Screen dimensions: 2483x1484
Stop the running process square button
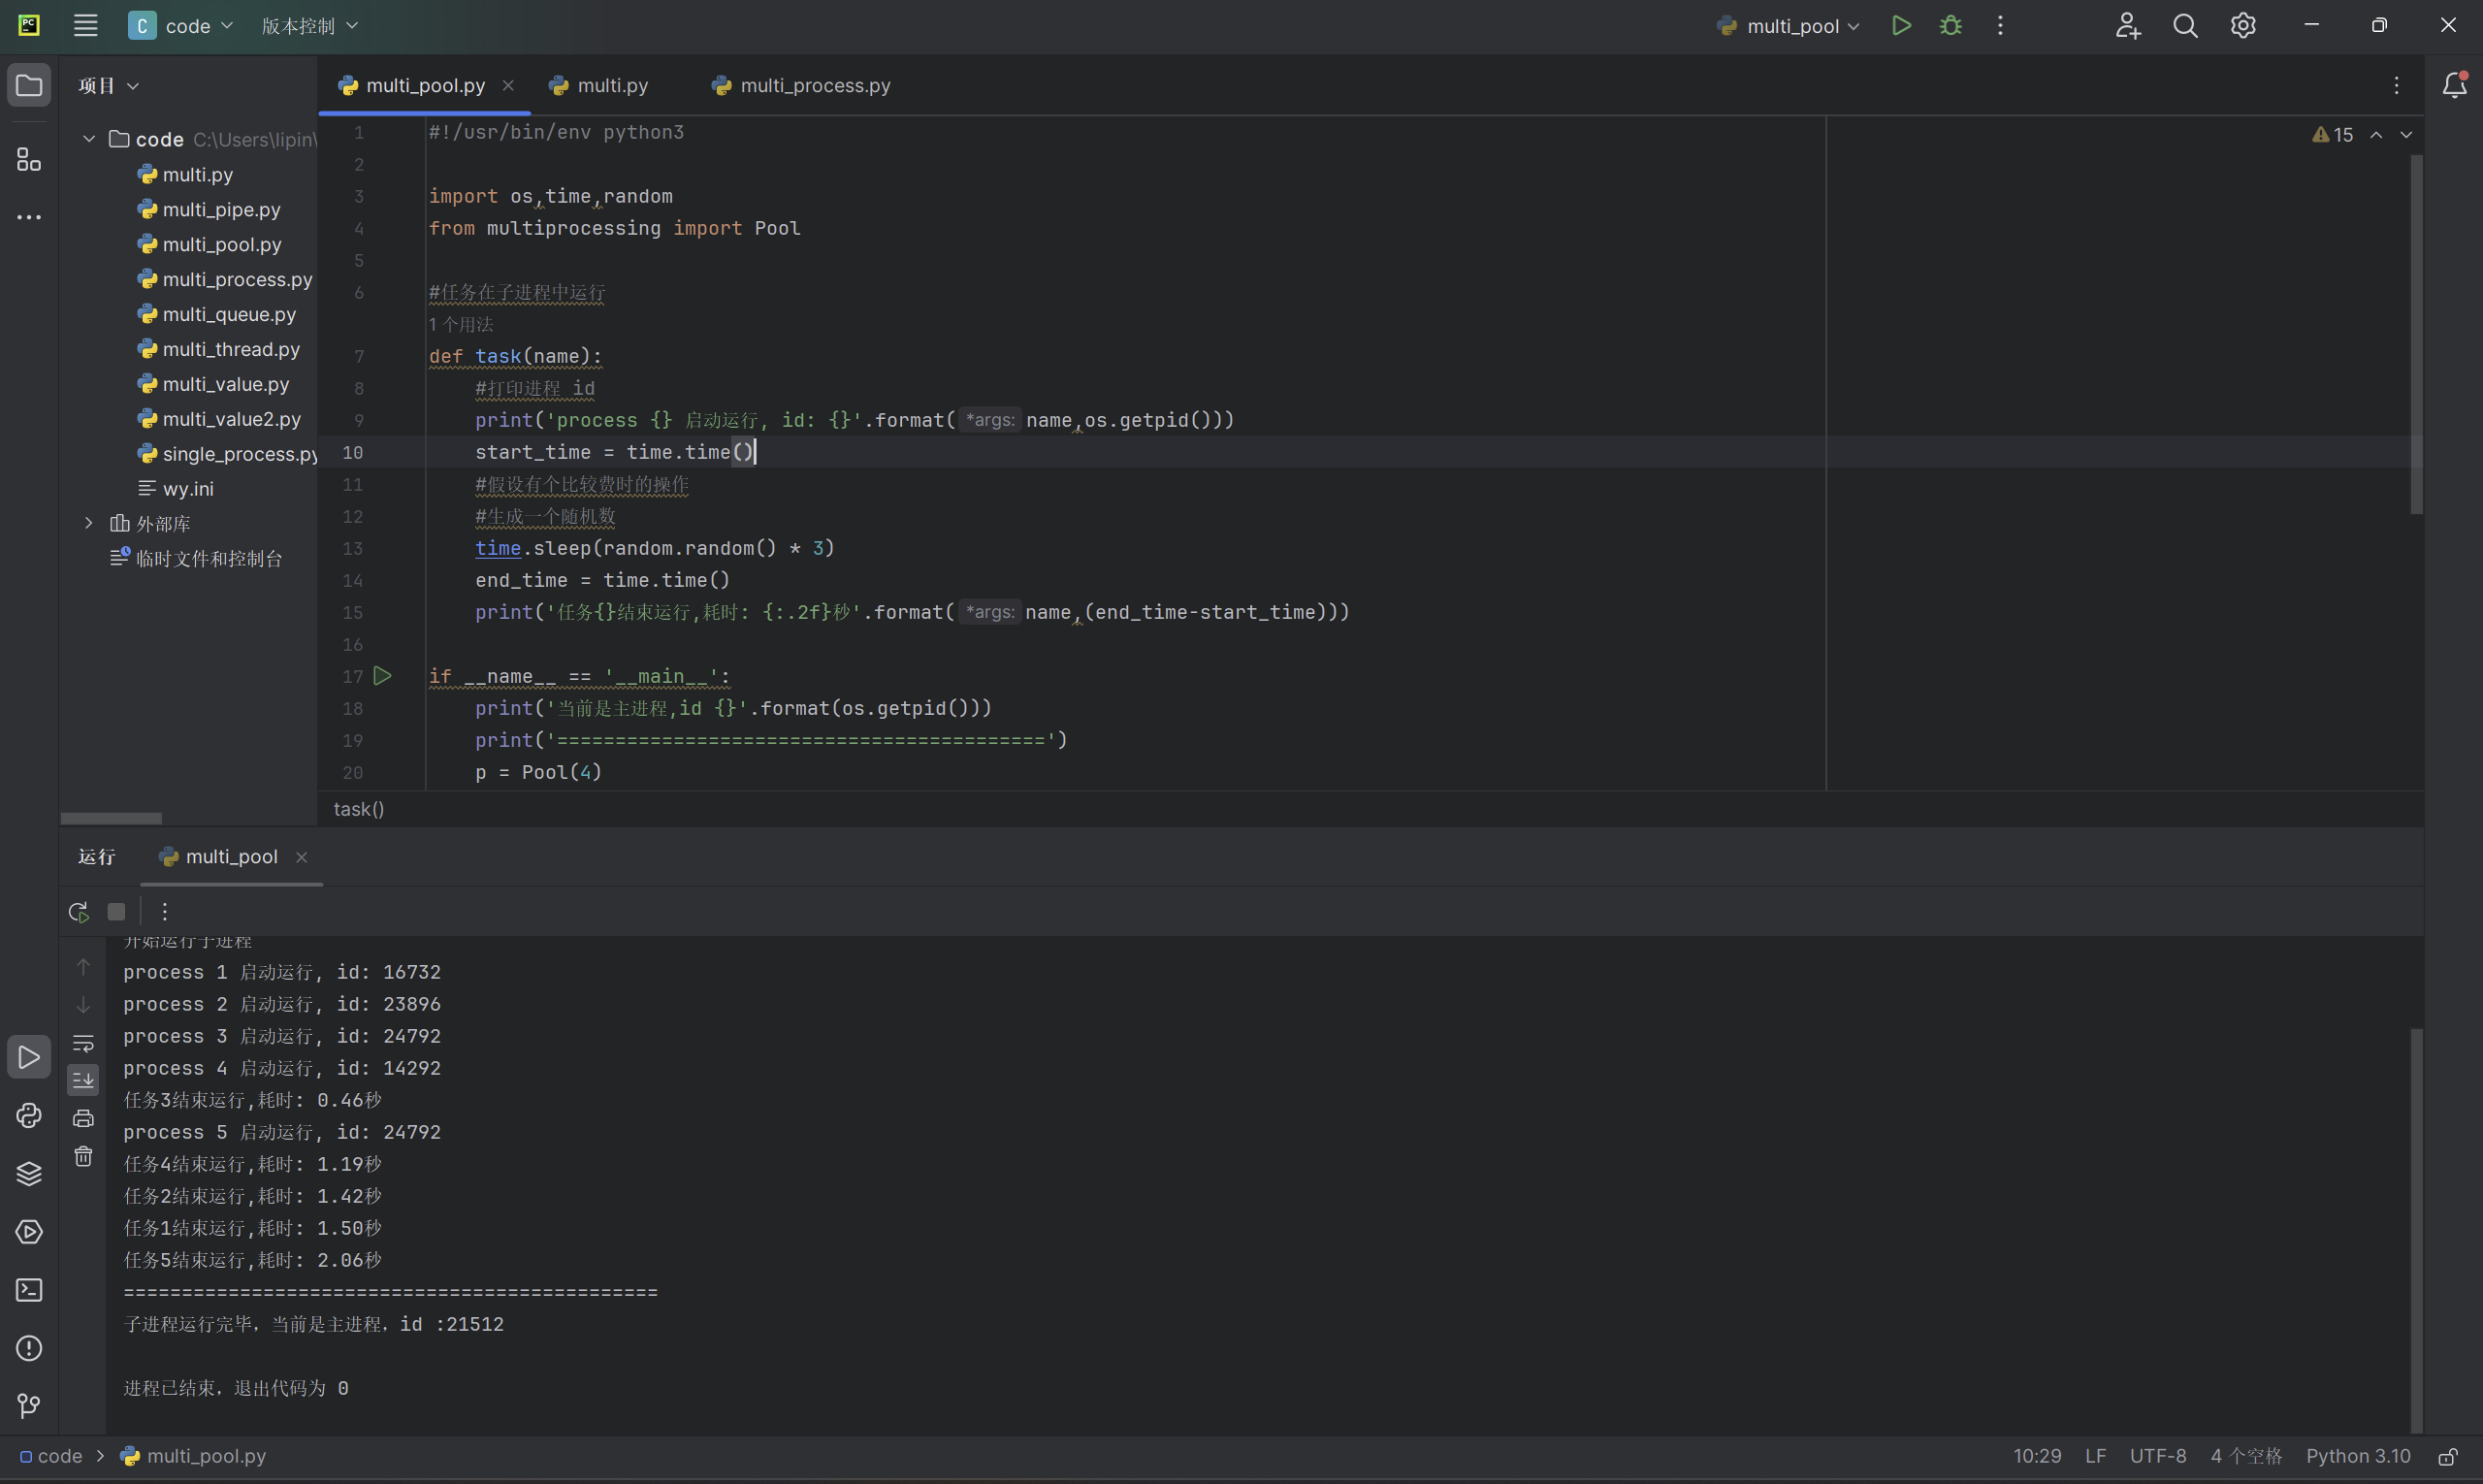pyautogui.click(x=117, y=912)
